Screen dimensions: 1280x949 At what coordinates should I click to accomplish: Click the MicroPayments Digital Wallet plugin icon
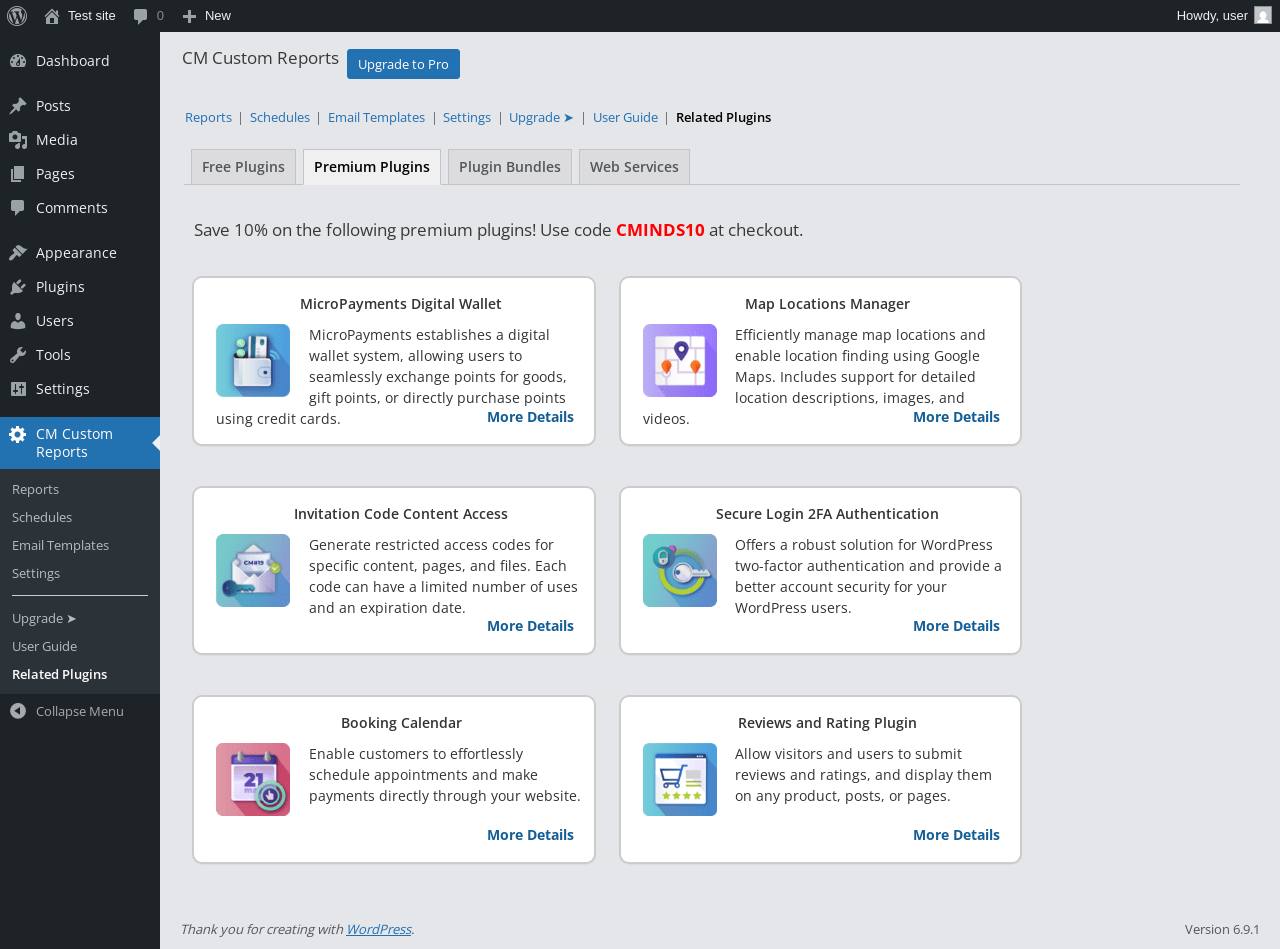click(253, 361)
